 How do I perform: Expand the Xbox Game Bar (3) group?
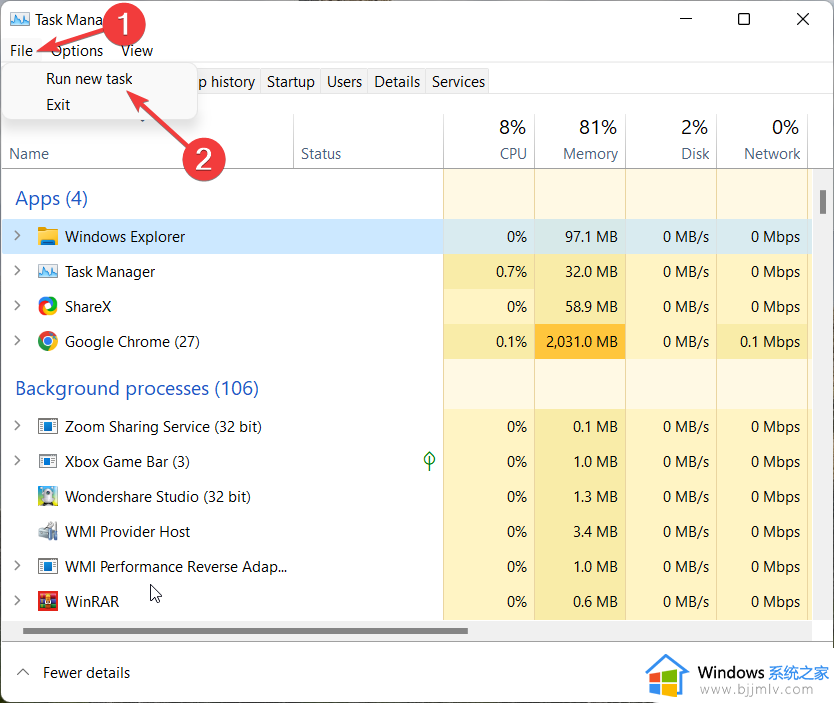17,461
